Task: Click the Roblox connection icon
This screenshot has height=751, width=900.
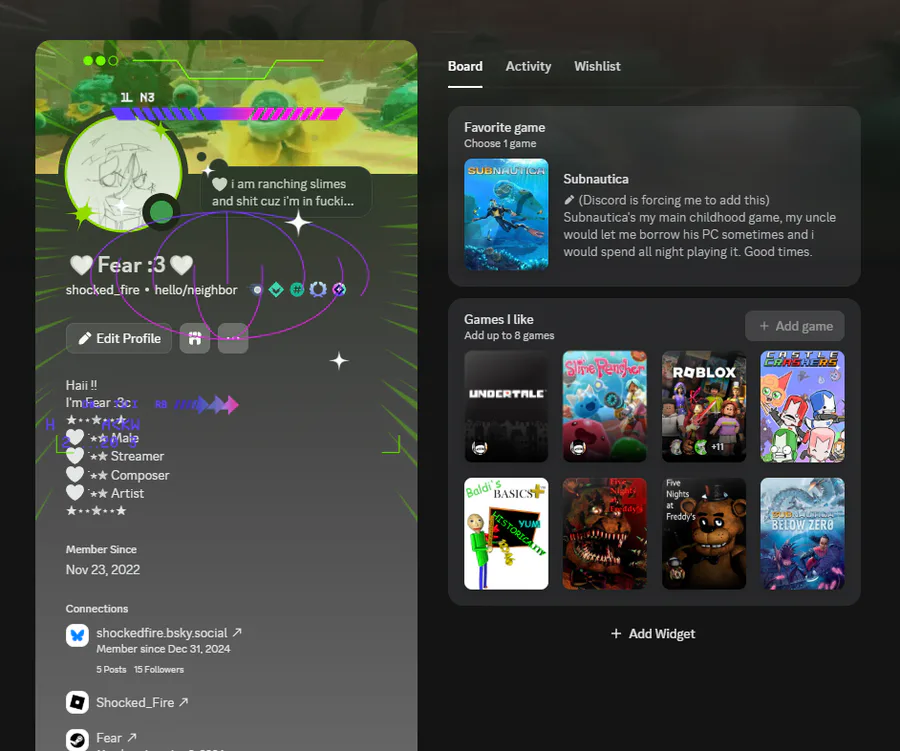Action: click(77, 702)
